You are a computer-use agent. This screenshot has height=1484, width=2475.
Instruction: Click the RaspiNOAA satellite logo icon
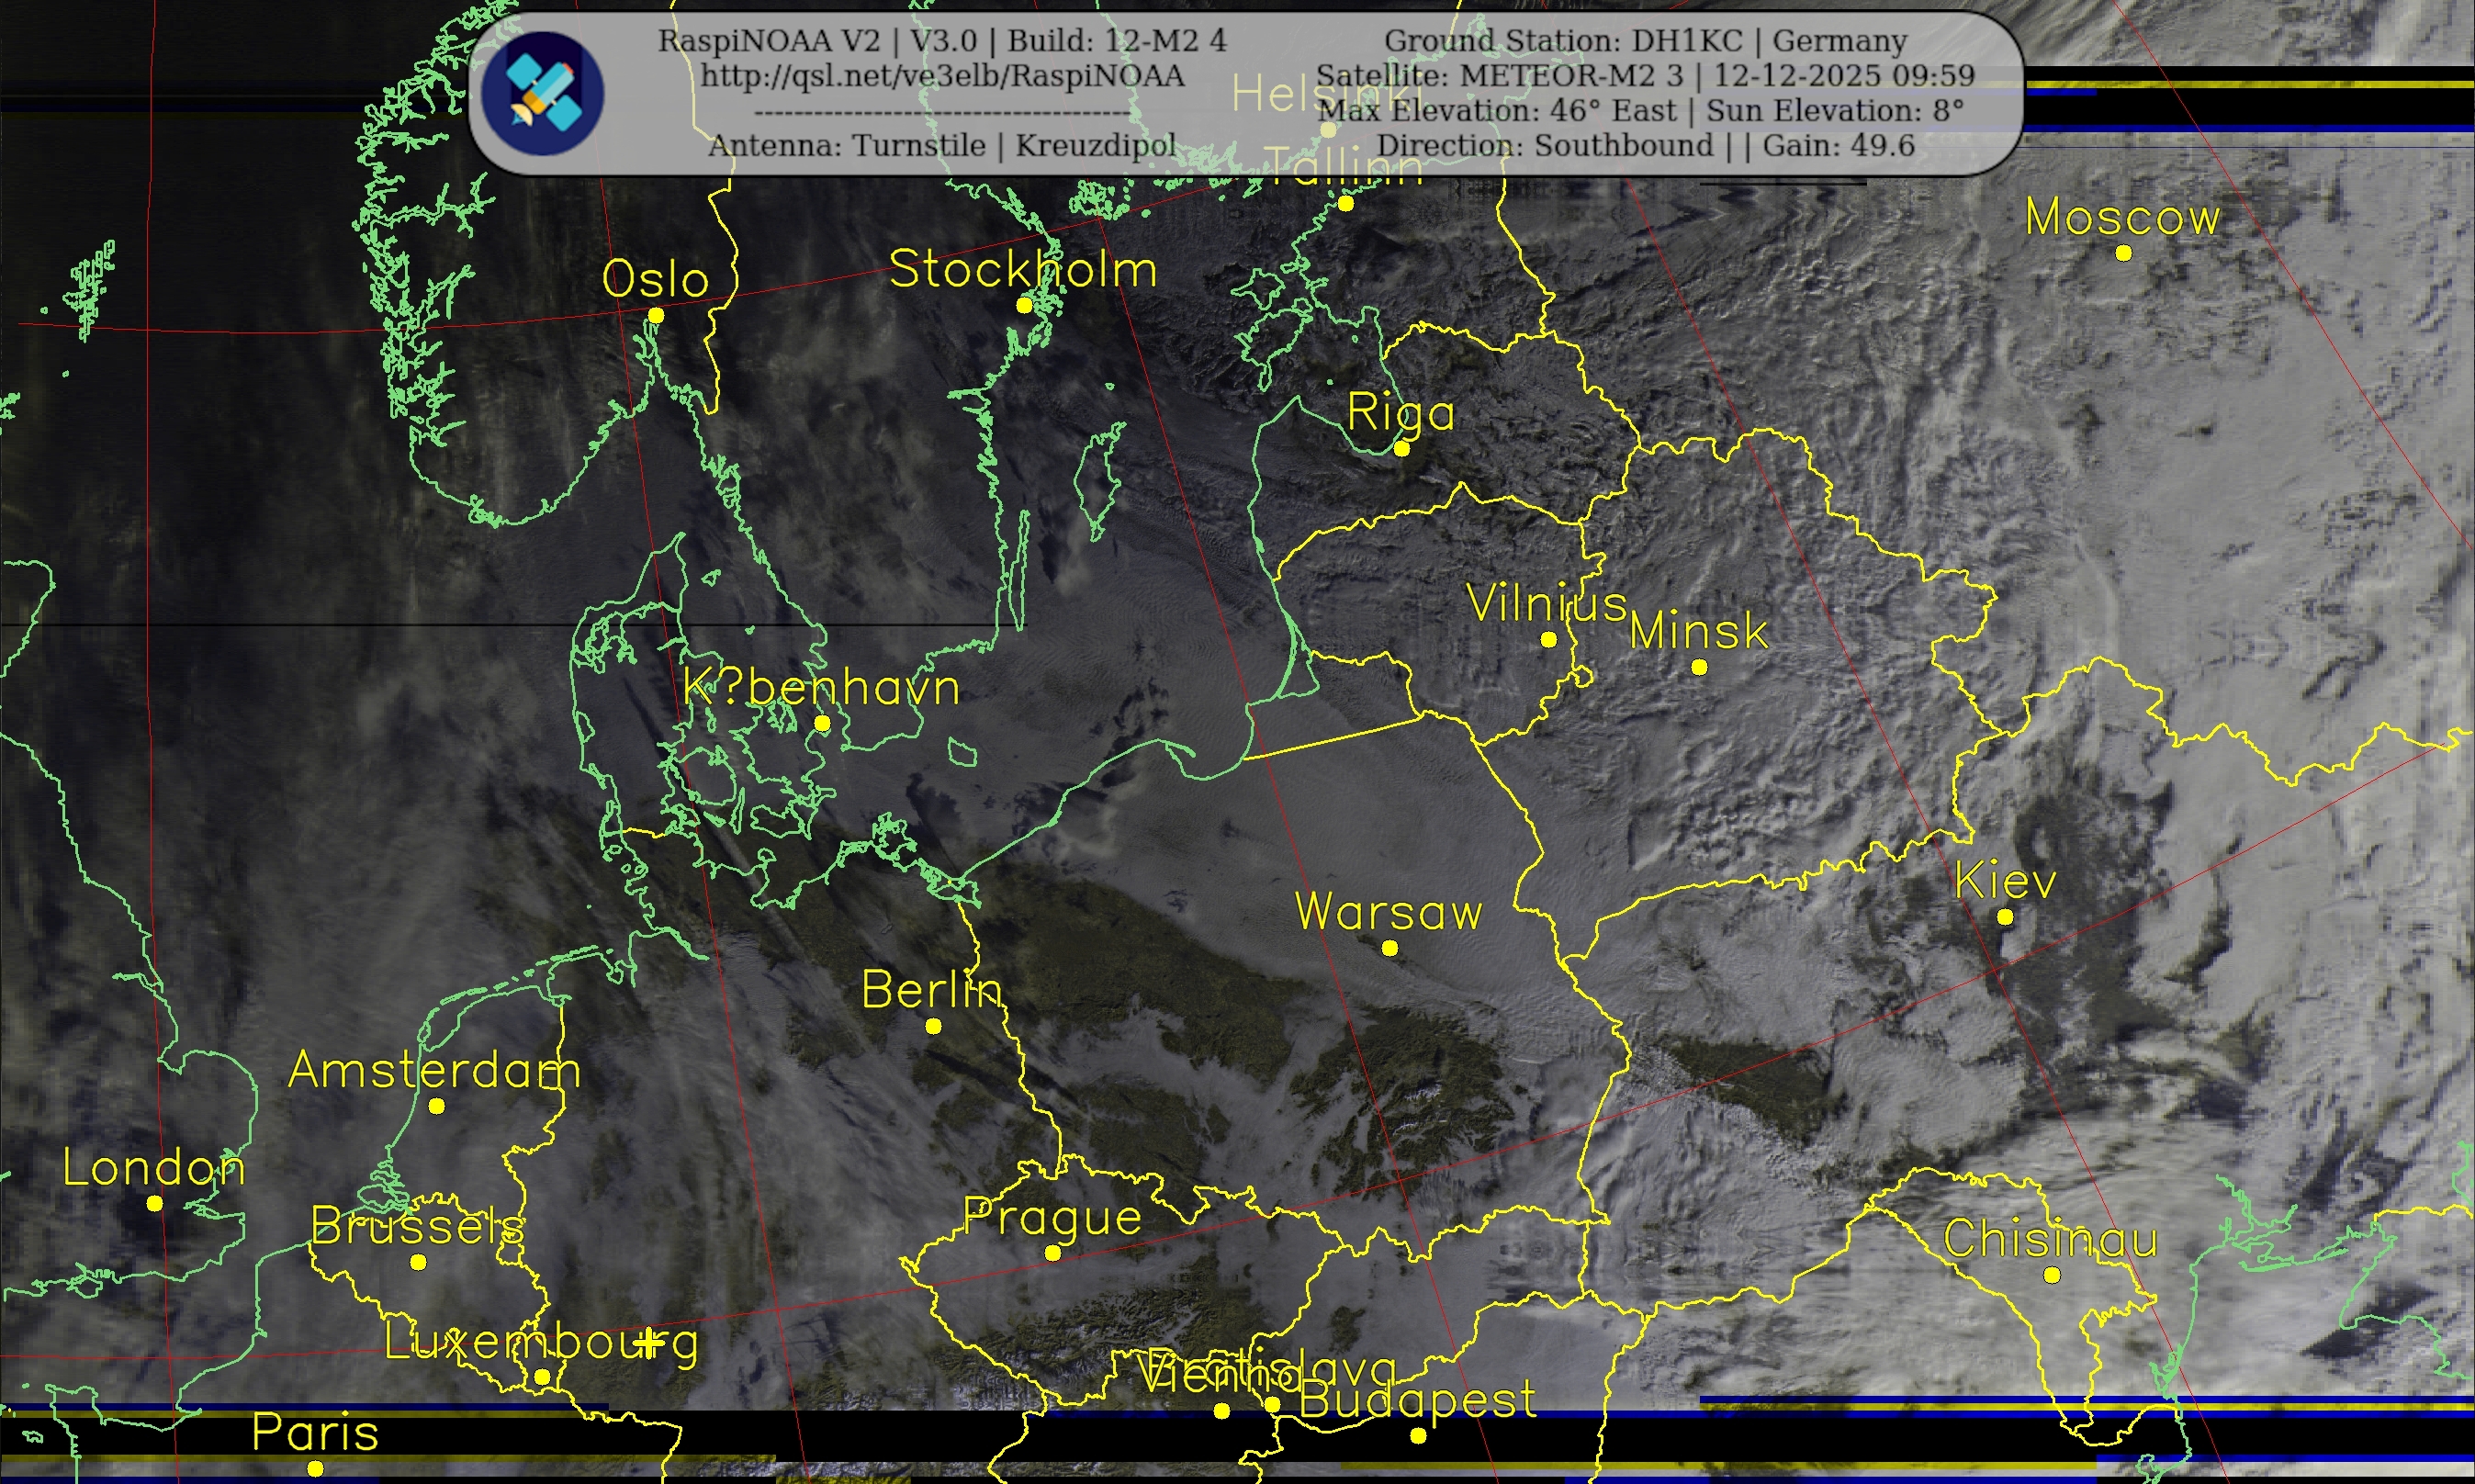543,93
